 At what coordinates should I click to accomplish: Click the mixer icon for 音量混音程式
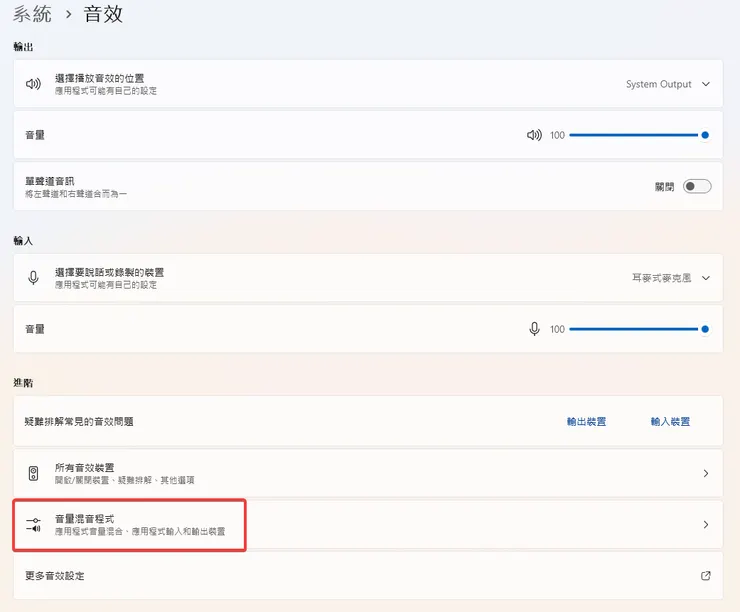(34, 524)
